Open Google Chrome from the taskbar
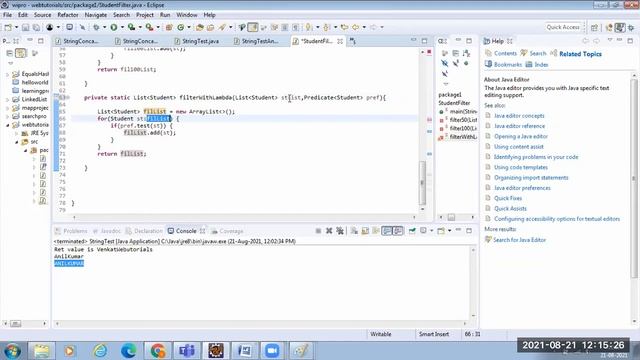This screenshot has width=640, height=360. 158,351
